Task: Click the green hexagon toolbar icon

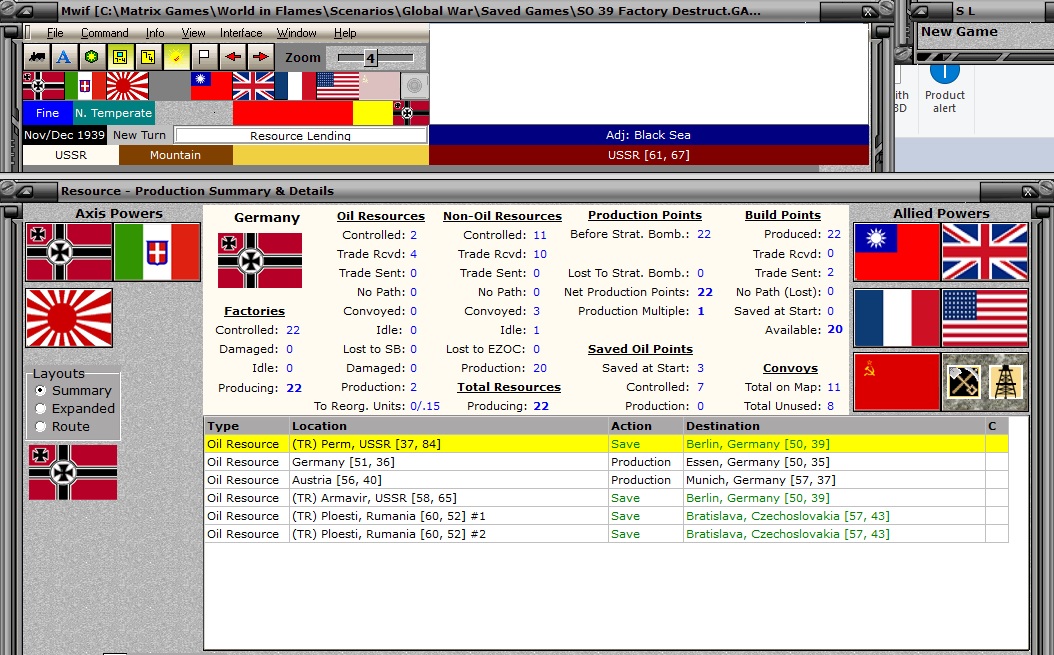Action: [92, 57]
